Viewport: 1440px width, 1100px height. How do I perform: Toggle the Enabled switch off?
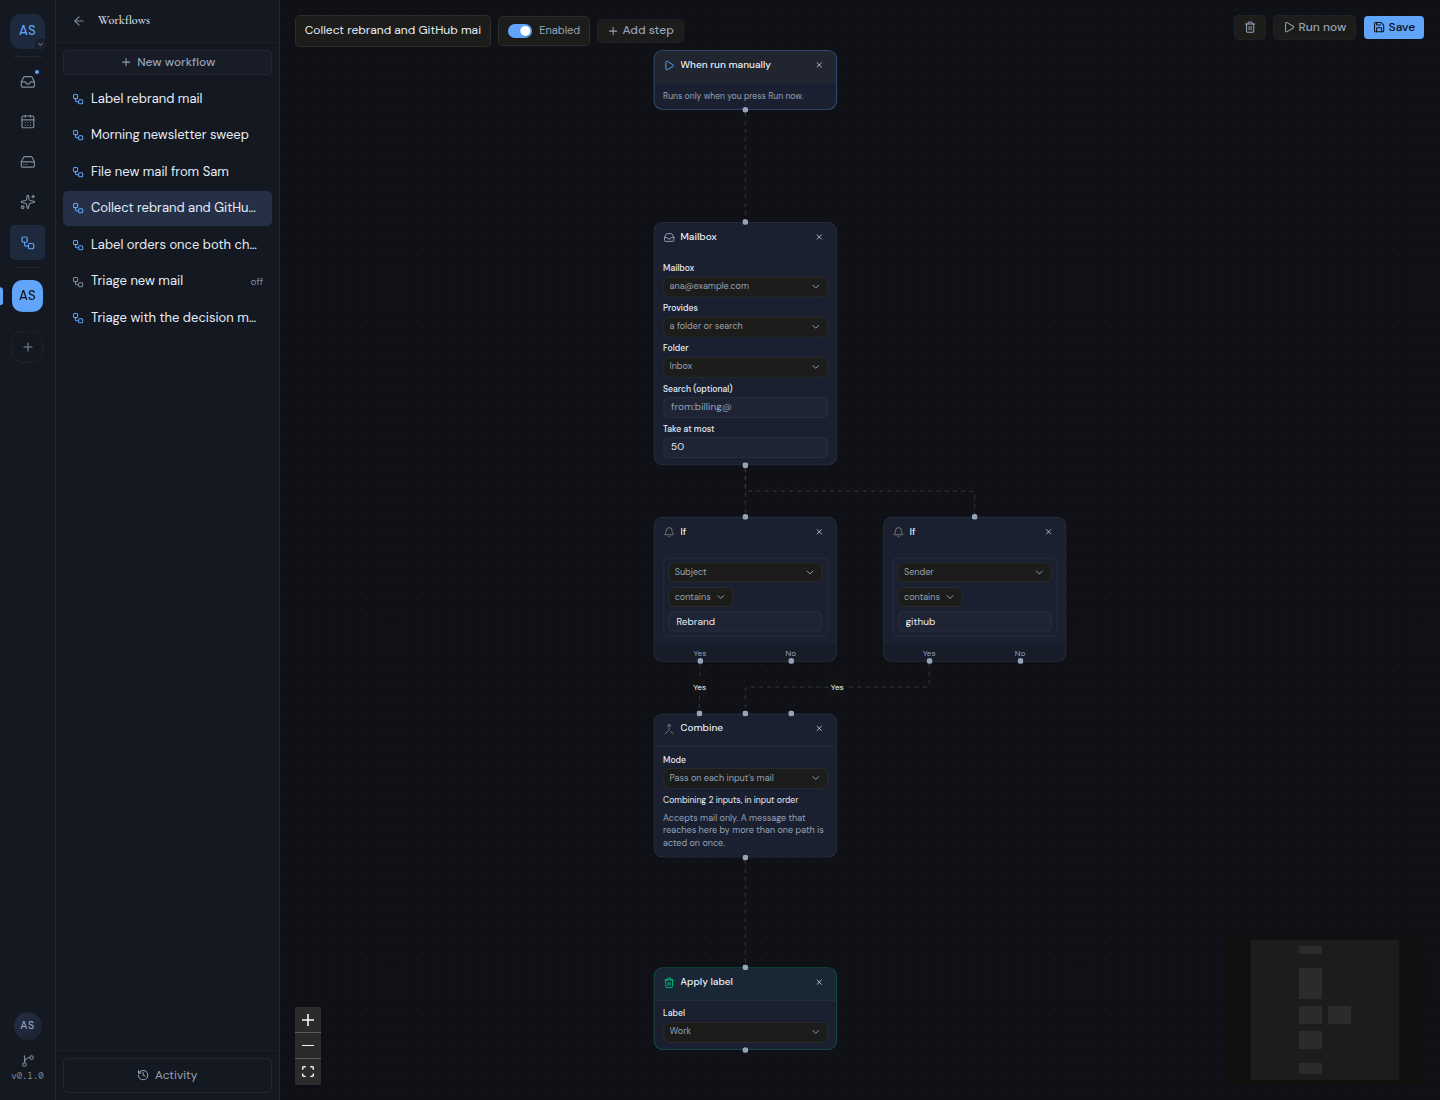pos(520,31)
